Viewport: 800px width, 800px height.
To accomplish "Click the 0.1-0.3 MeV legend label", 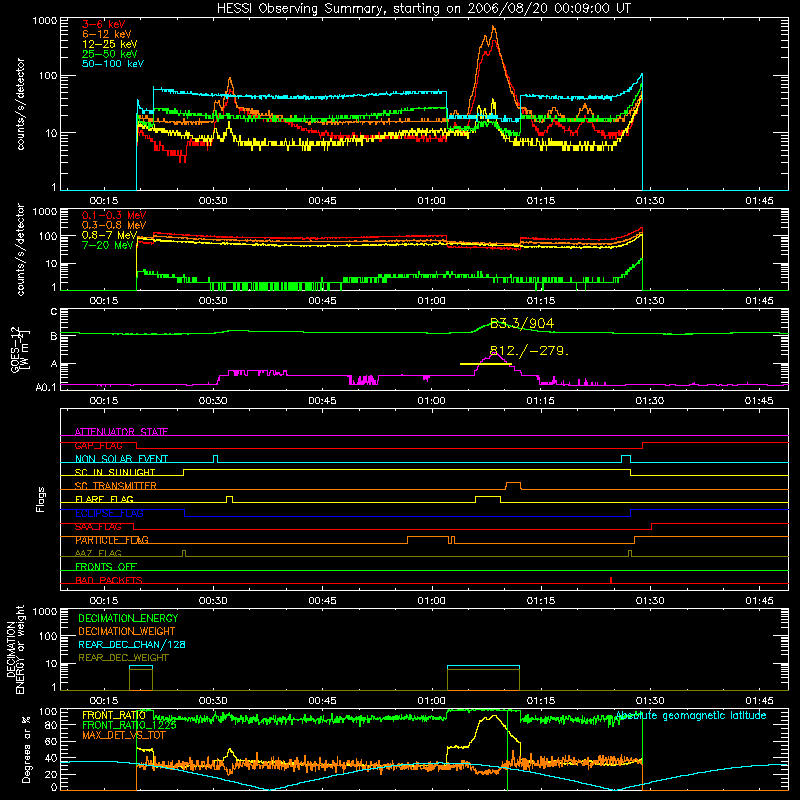I will coord(113,215).
